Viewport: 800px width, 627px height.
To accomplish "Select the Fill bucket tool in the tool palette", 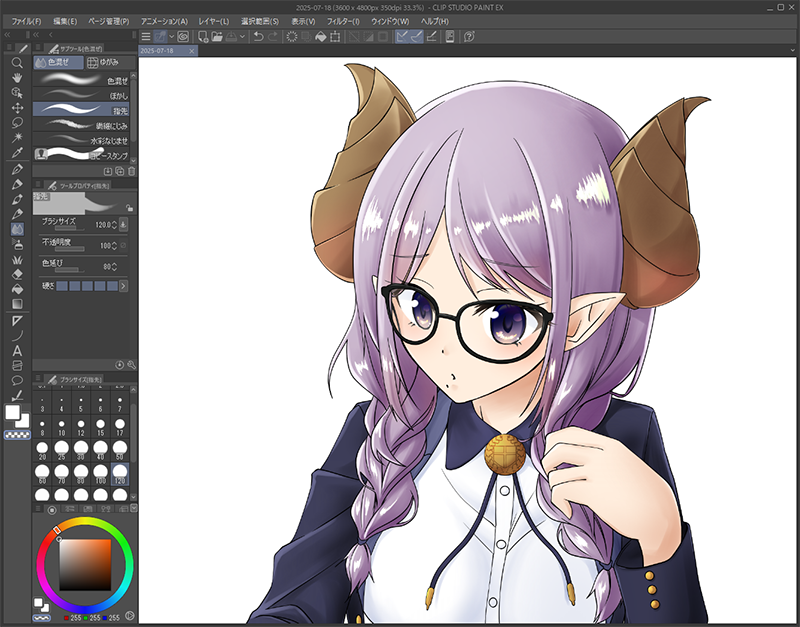I will pyautogui.click(x=17, y=289).
